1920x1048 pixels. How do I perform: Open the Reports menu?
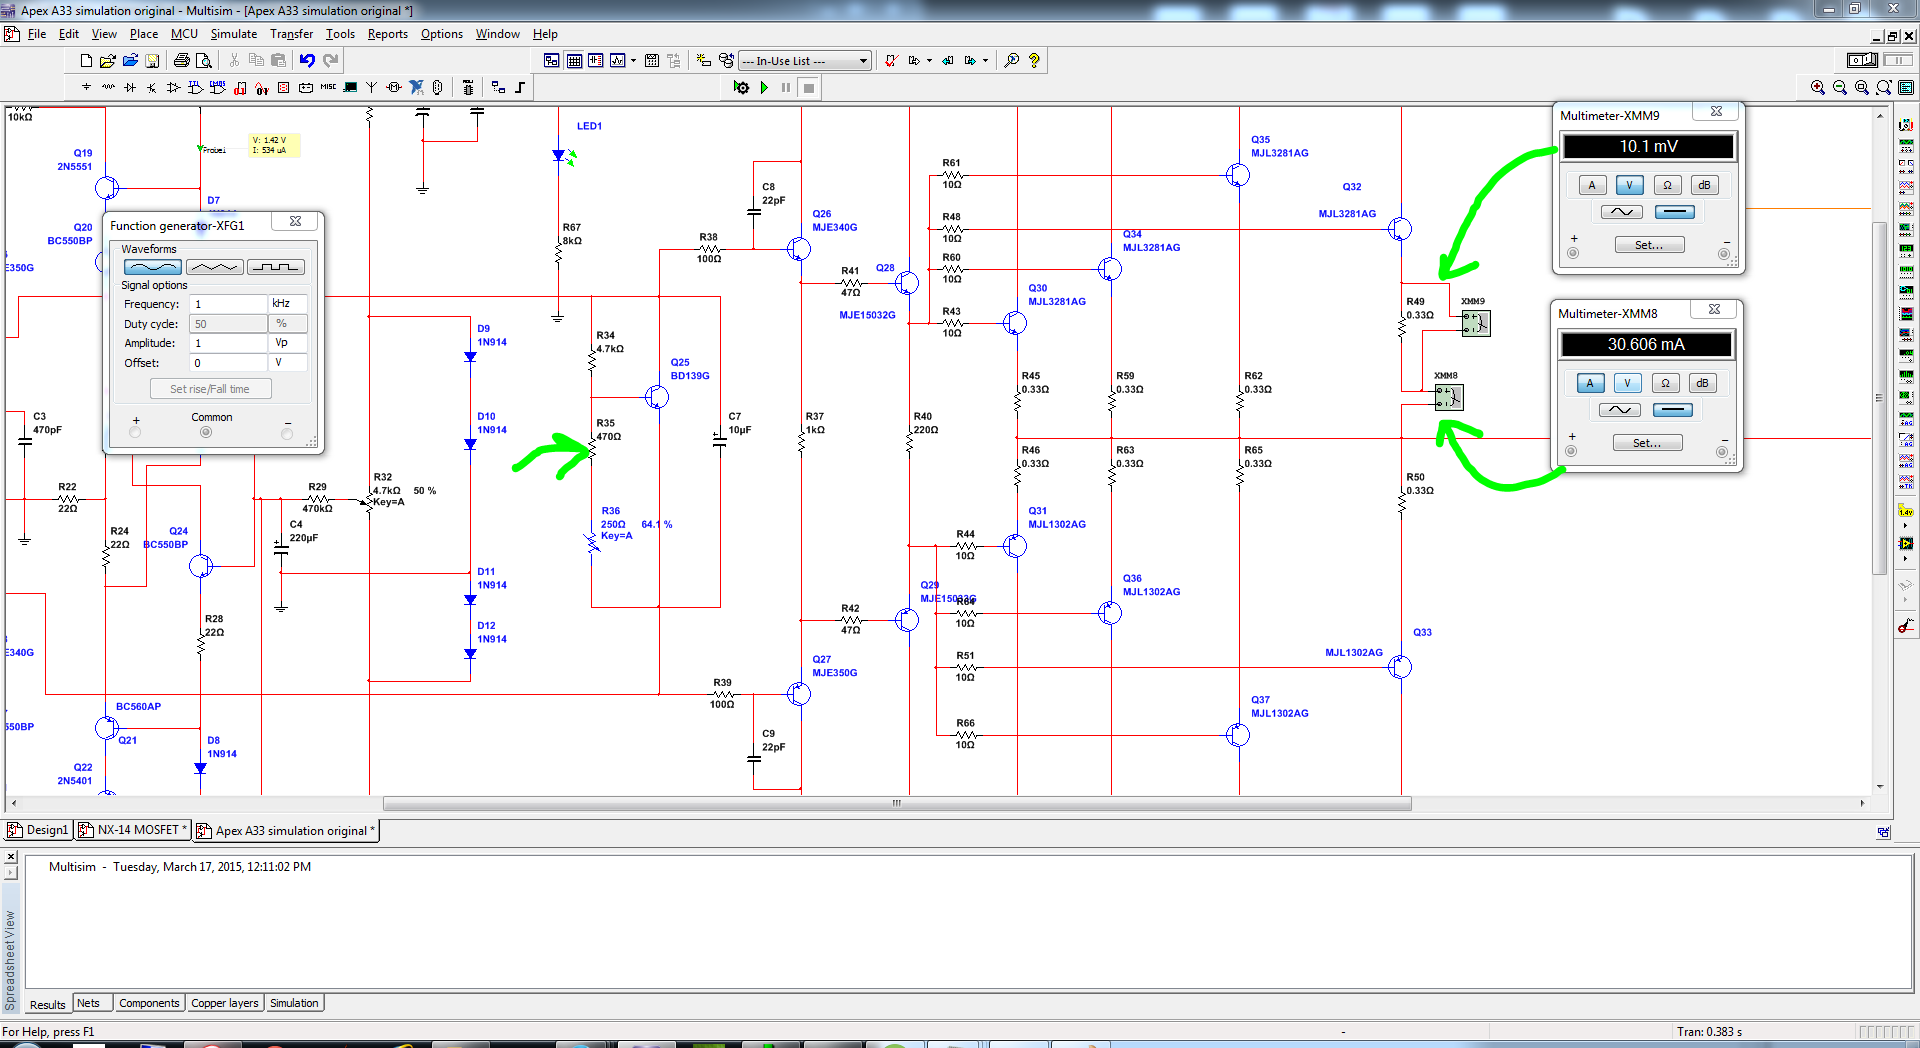pos(387,34)
